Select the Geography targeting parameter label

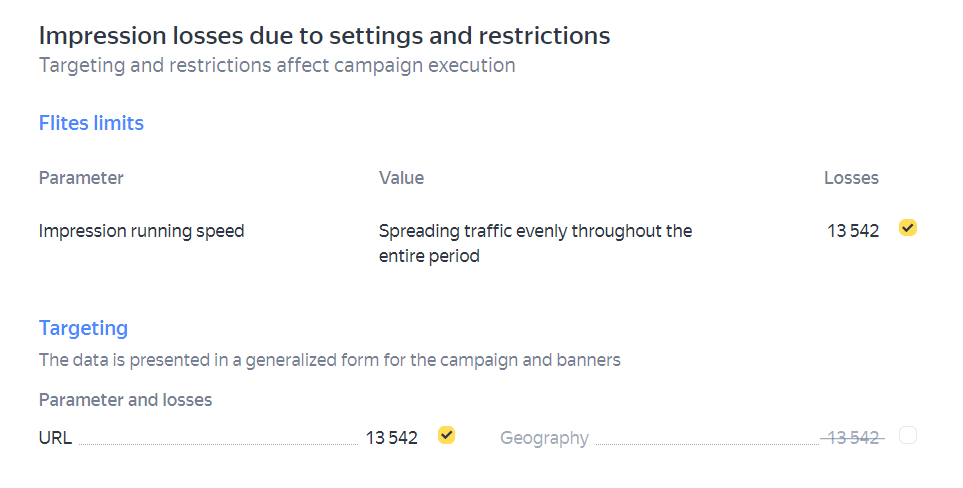coord(544,438)
